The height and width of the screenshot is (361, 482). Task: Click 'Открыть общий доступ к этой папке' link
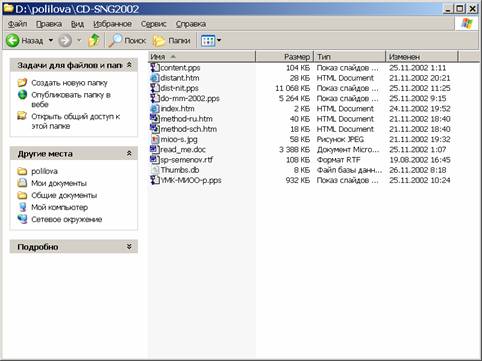[76, 121]
